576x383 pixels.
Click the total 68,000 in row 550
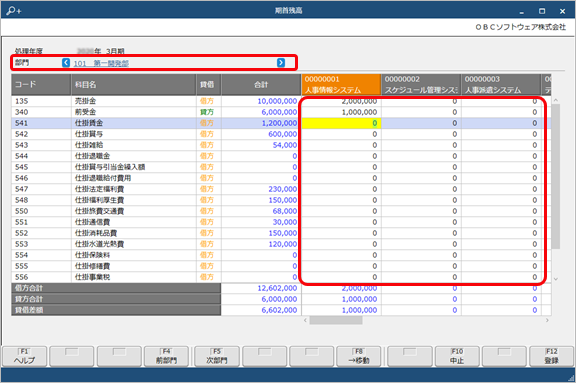click(285, 211)
